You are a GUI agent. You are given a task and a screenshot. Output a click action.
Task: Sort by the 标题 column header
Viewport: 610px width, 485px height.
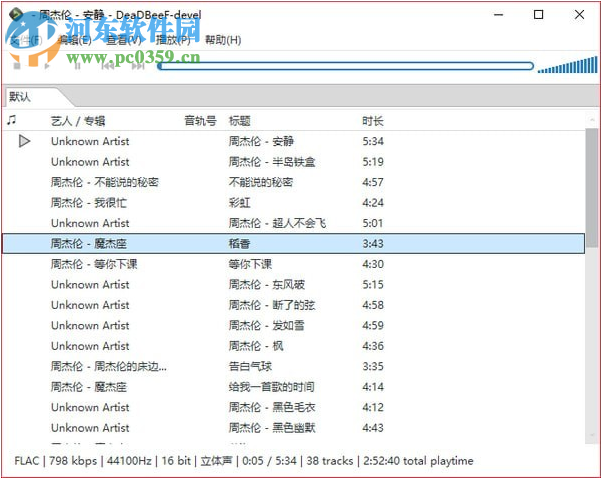[240, 122]
